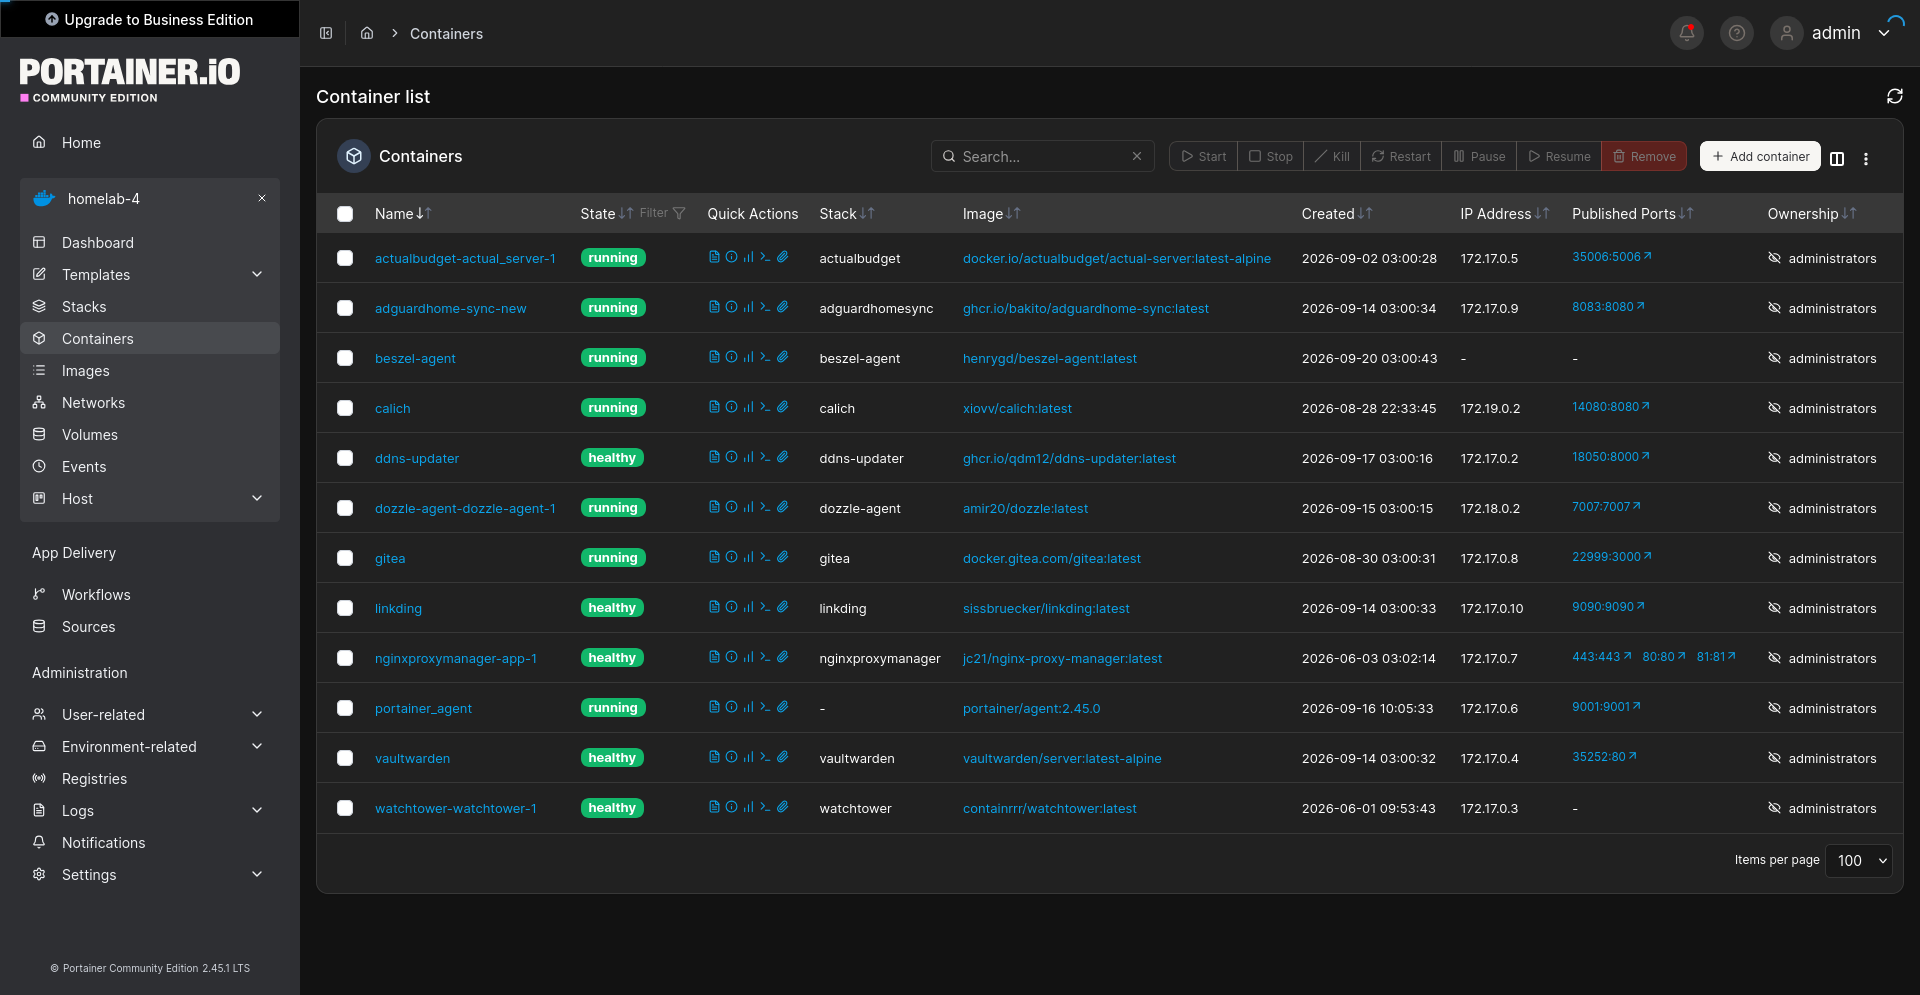Go to Stacks in the sidebar
This screenshot has height=995, width=1920.
150,306
